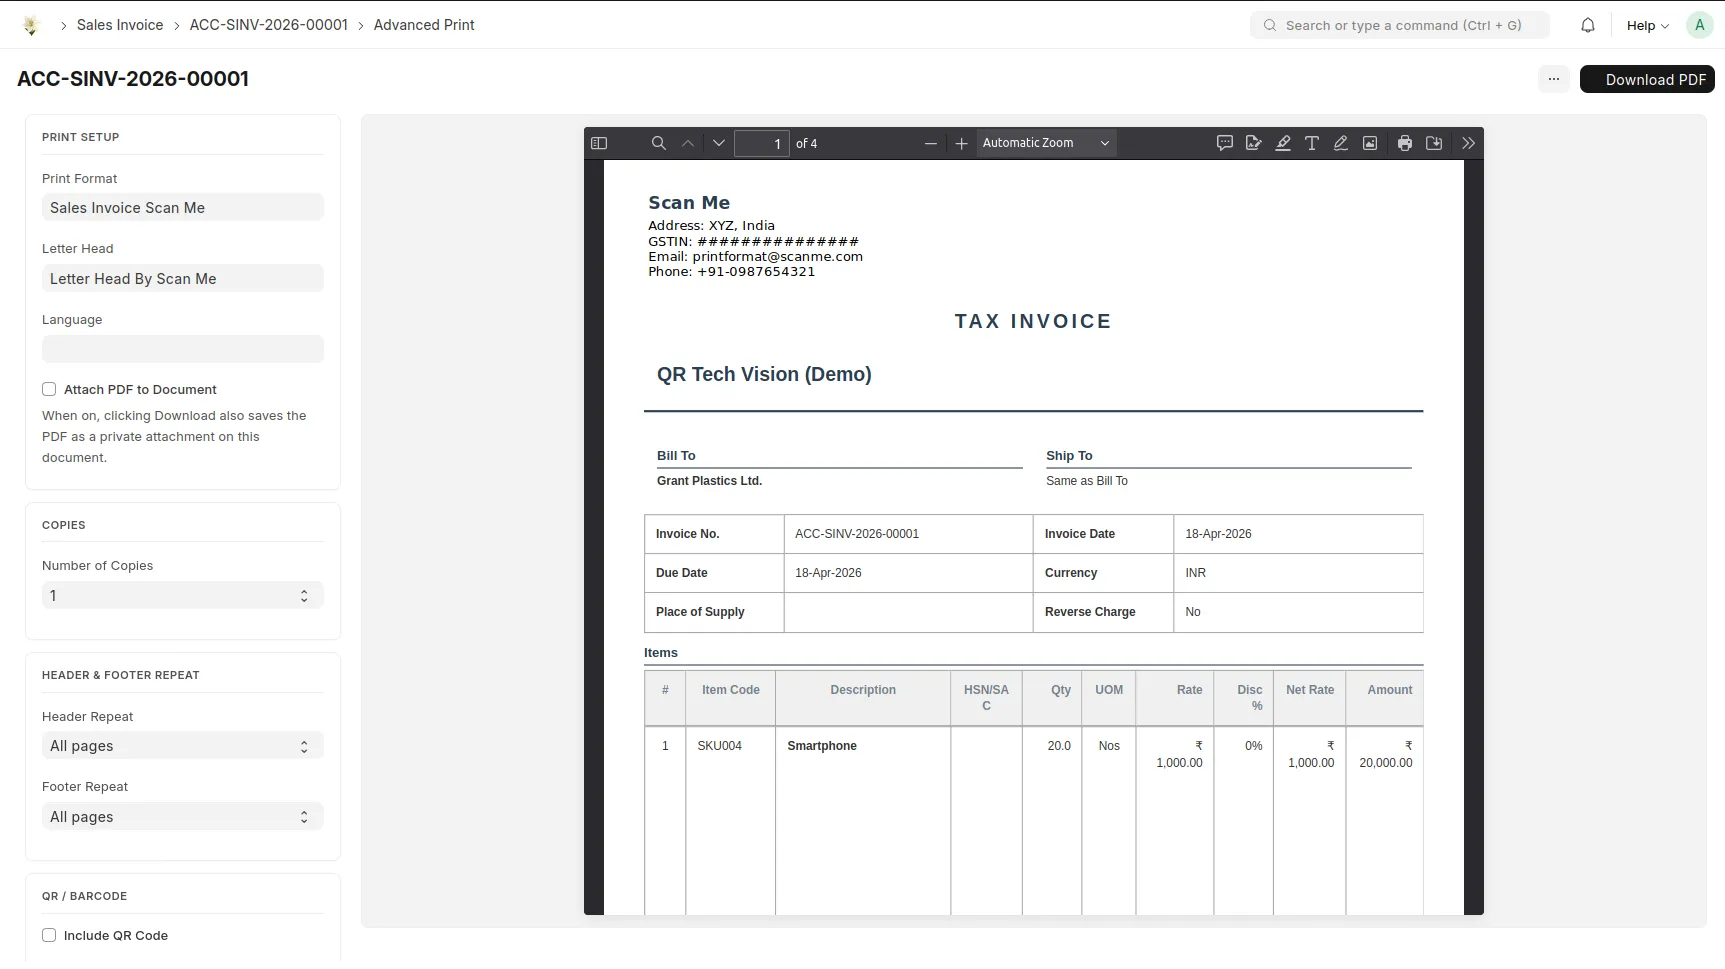This screenshot has height=969, width=1725.
Task: Open ACC-SINV-2026-00001 breadcrumb
Action: tap(269, 25)
